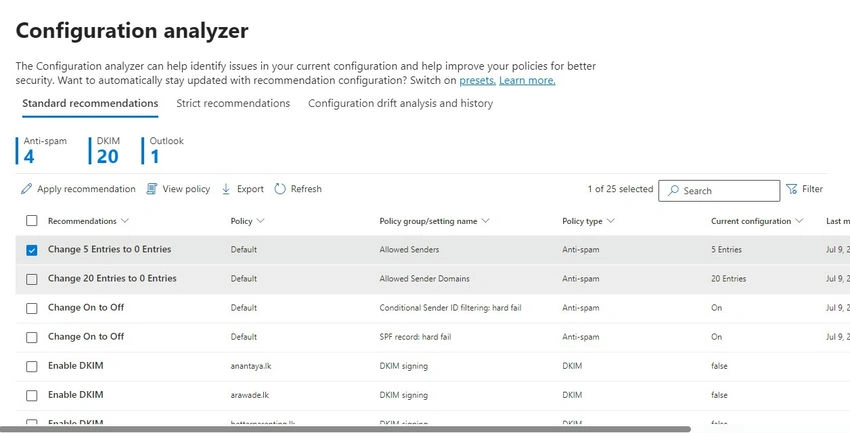Check the Change 20 Entries row checkbox
Screen dimensions: 850x433
point(32,279)
